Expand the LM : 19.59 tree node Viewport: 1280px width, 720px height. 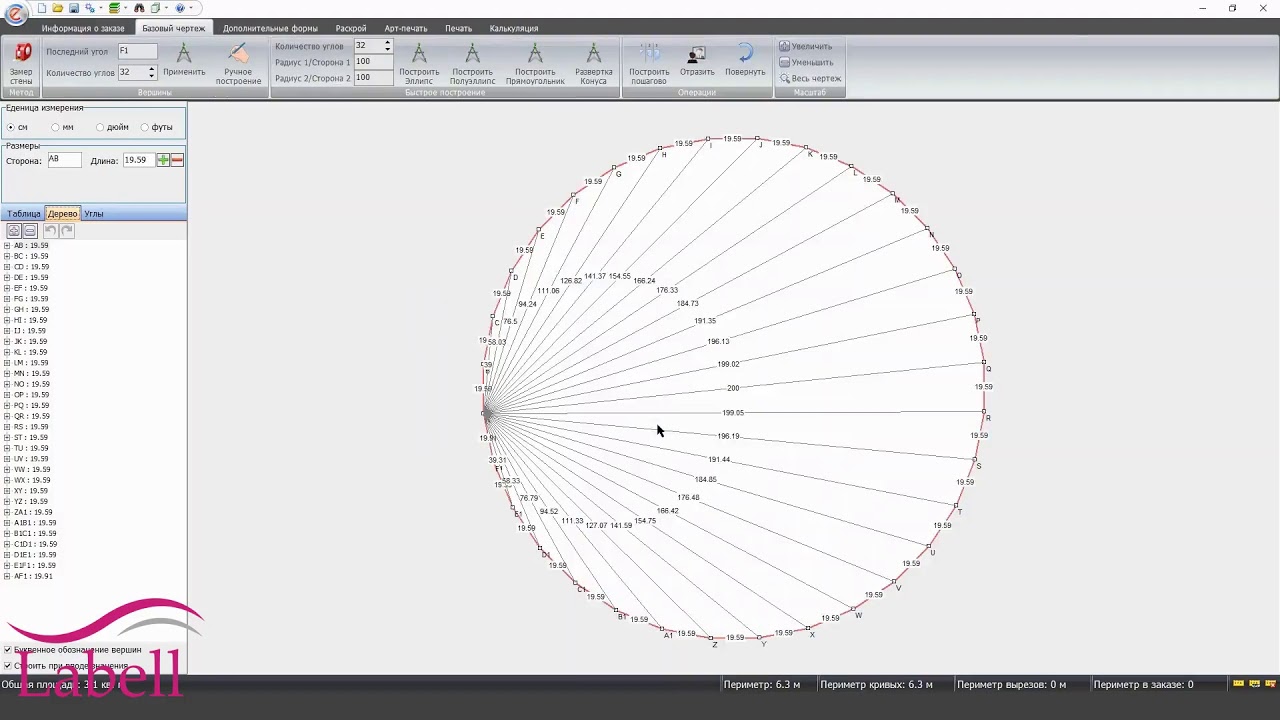(x=7, y=363)
